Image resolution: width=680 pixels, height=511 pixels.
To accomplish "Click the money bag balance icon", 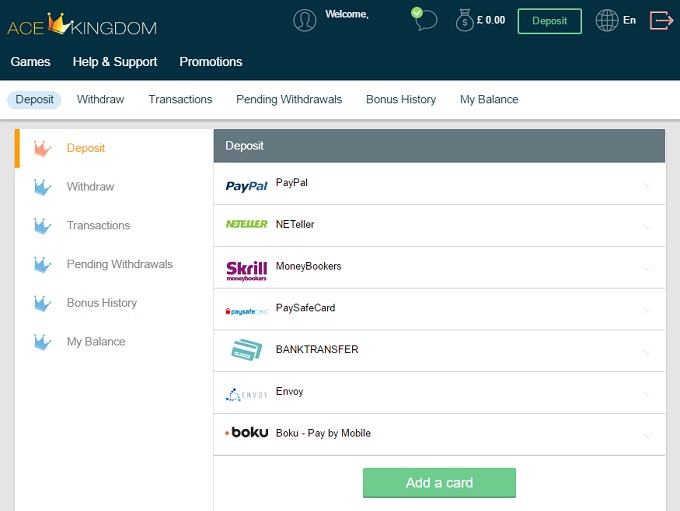I will coord(465,20).
